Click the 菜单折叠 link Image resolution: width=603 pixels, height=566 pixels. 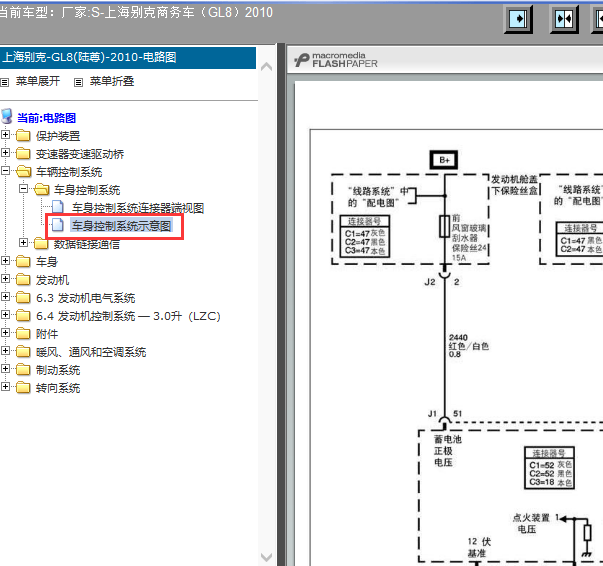point(112,81)
